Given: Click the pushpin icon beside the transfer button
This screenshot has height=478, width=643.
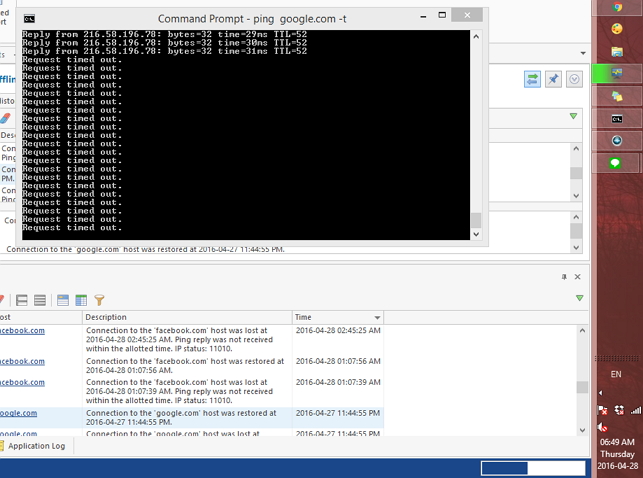Looking at the screenshot, I should [x=553, y=79].
